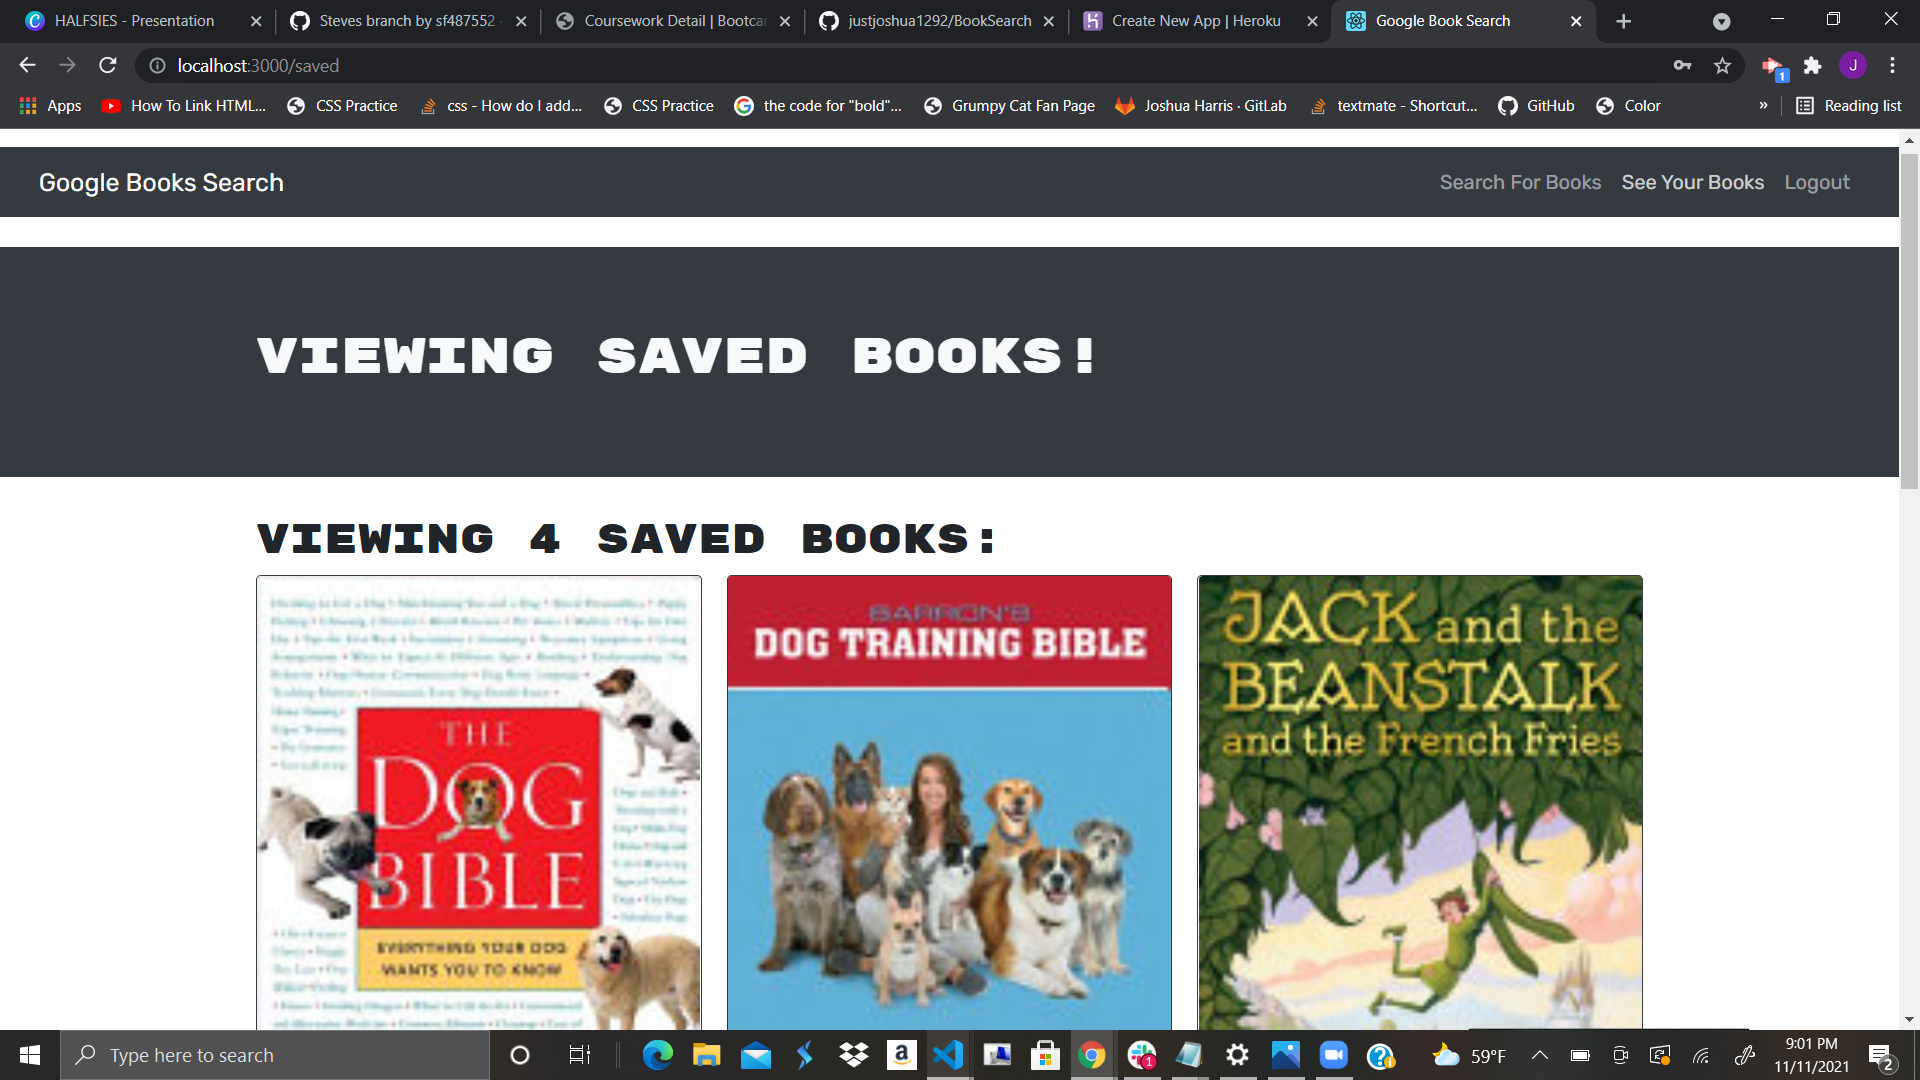Viewport: 1920px width, 1080px height.
Task: Launch Visual Studio Code from the taskbar
Action: [948, 1055]
